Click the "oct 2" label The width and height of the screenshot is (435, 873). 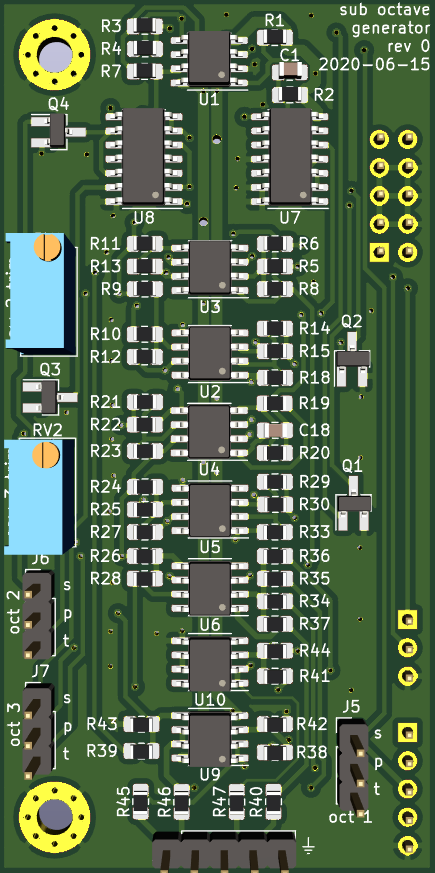pos(14,611)
